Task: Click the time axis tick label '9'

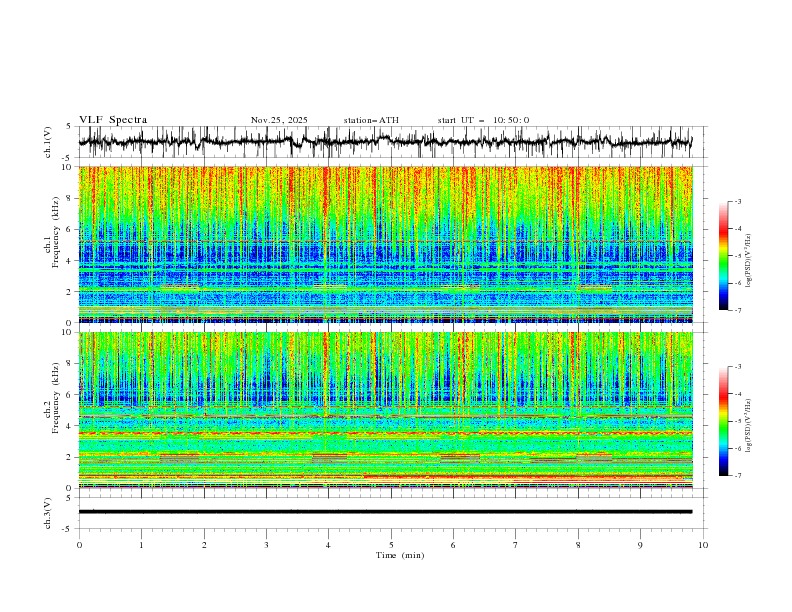Action: (640, 545)
